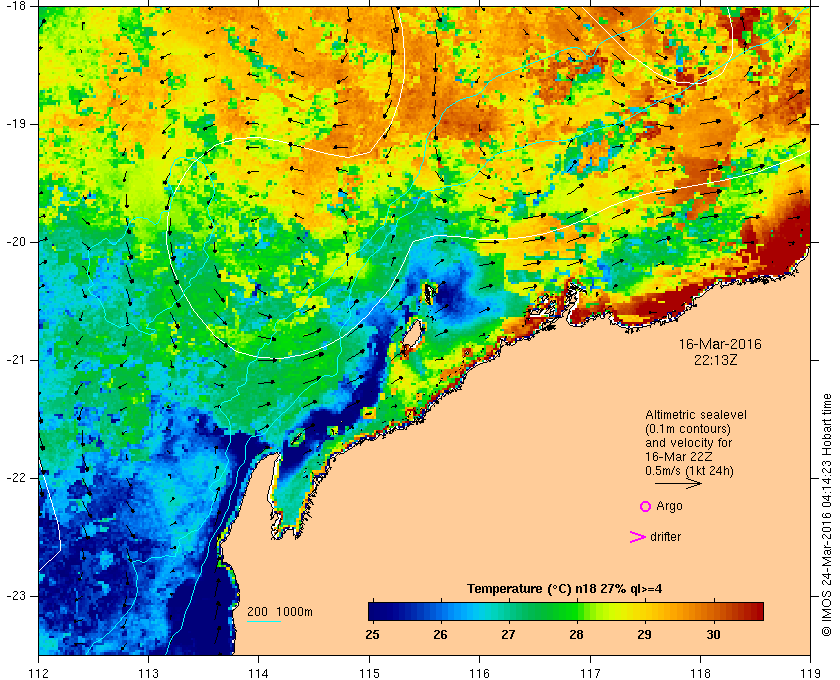Click the color bar value '28'

tap(576, 635)
